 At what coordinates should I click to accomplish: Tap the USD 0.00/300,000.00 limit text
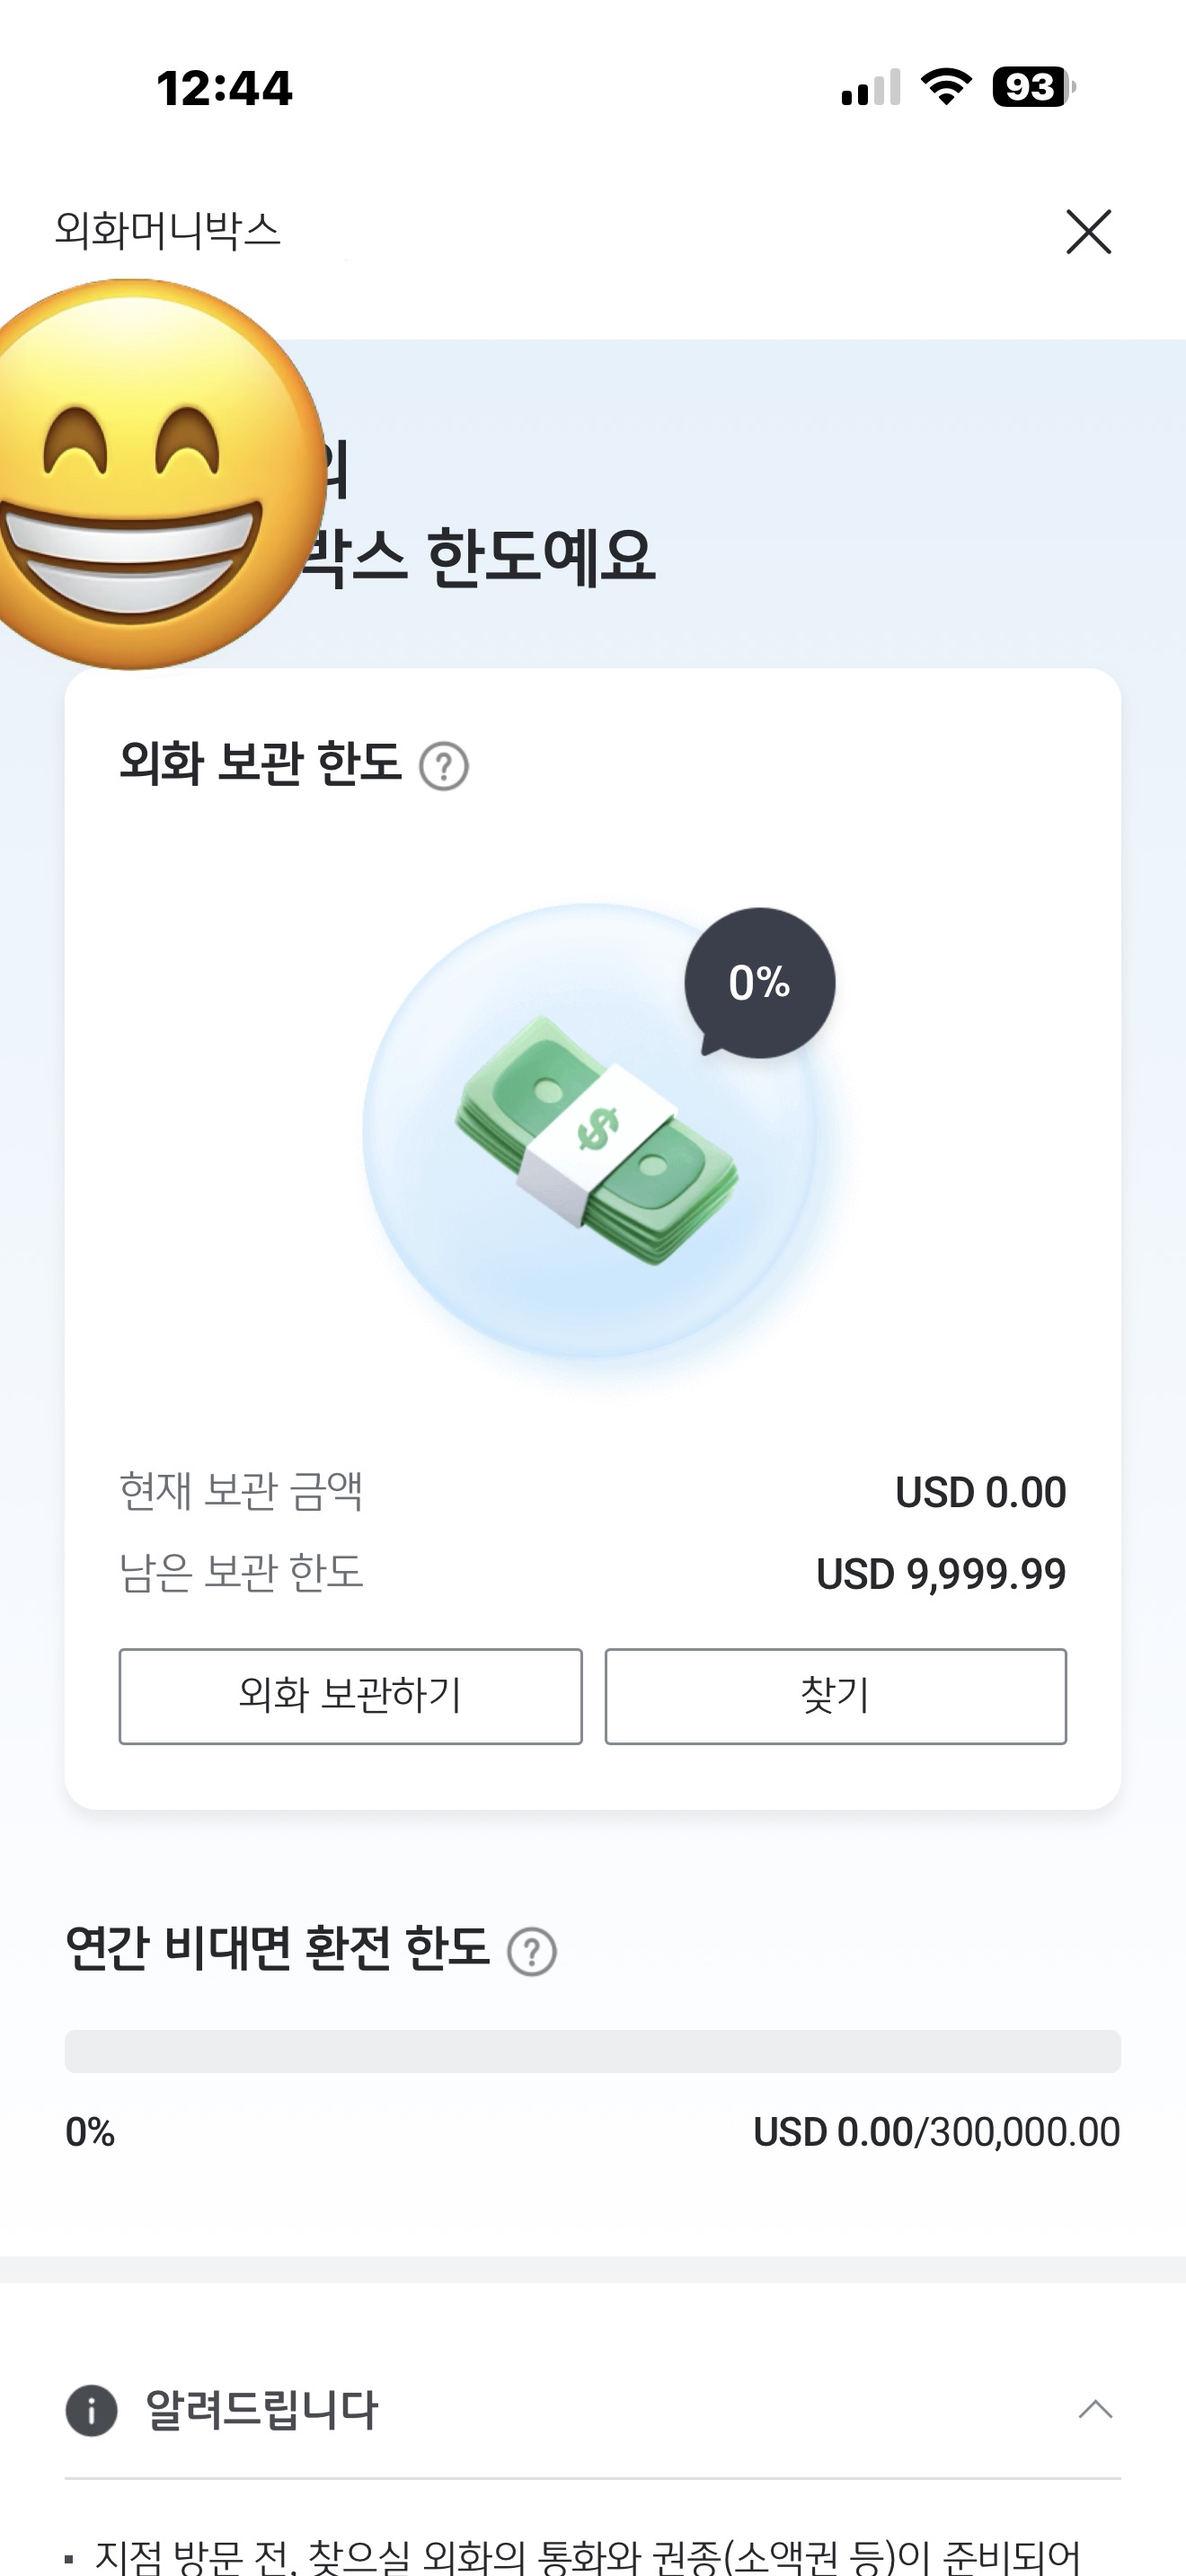[936, 2132]
